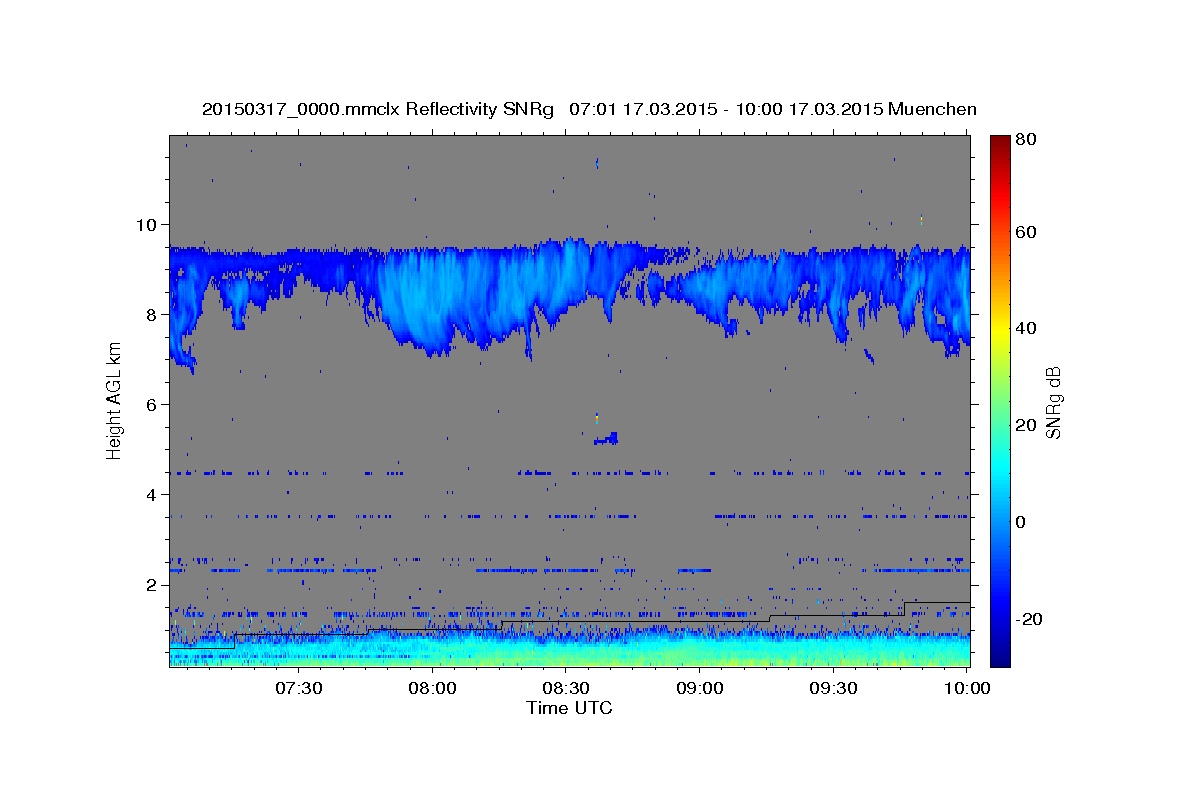Select the 09:00 tick label
The height and width of the screenshot is (800, 1200).
699,688
